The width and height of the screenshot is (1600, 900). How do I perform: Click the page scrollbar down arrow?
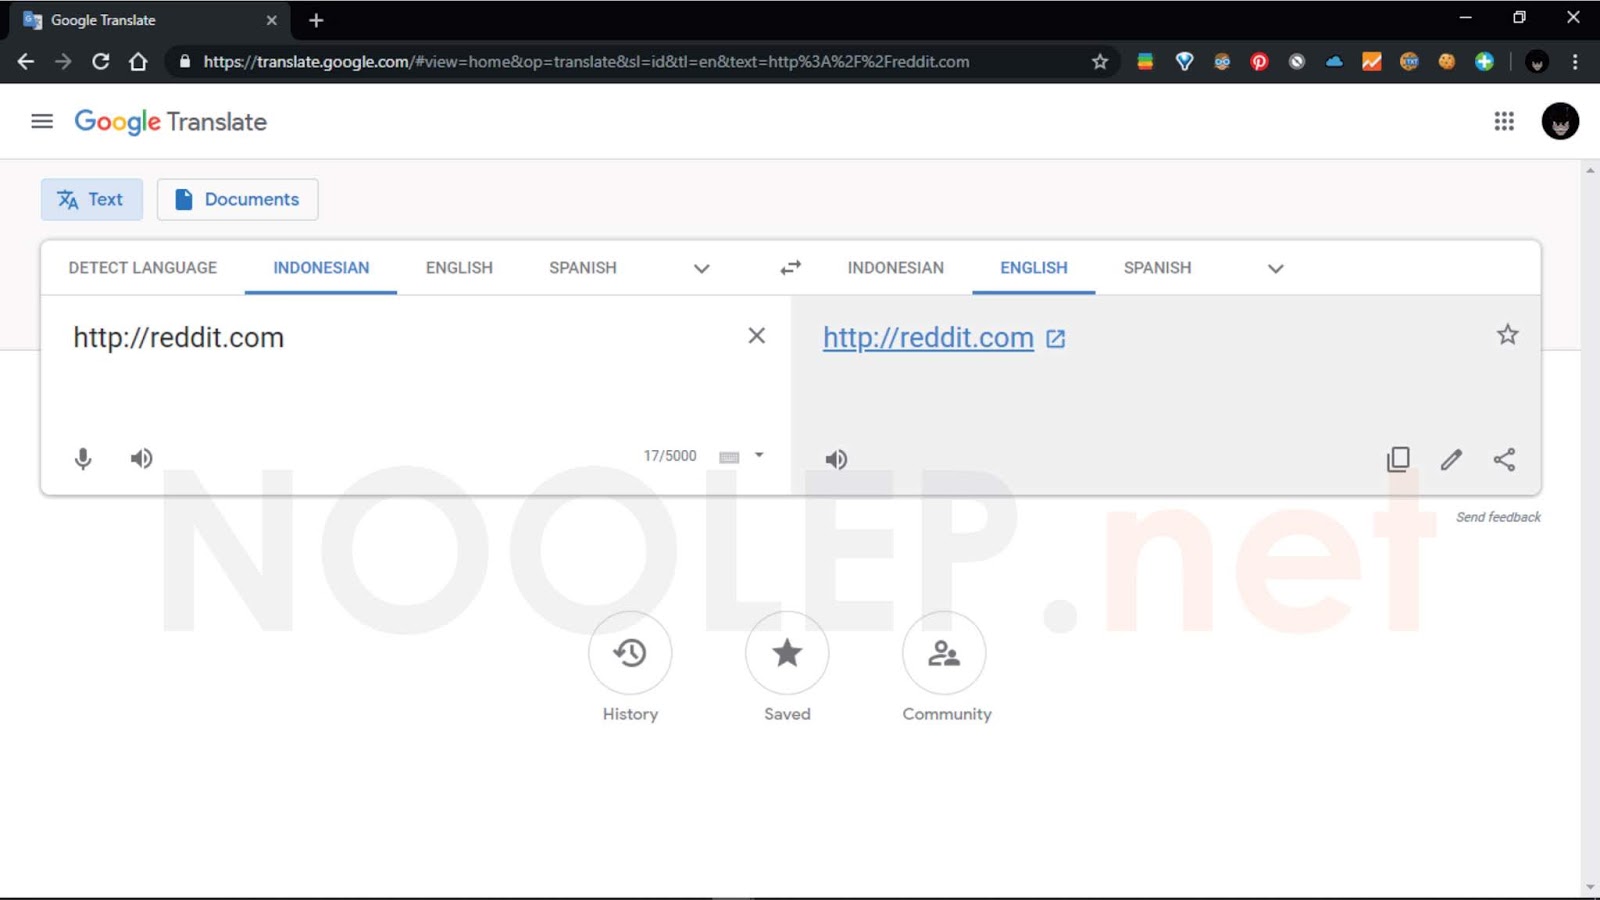[x=1590, y=887]
